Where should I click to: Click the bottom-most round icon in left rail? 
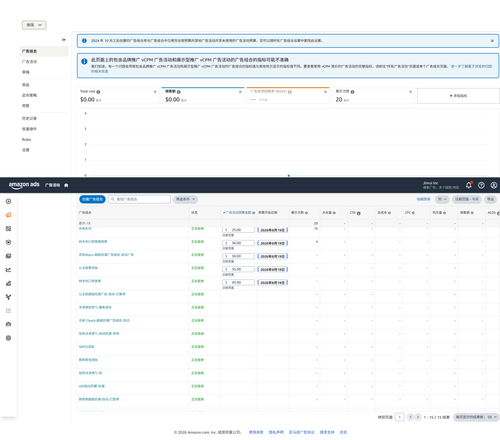point(8,338)
